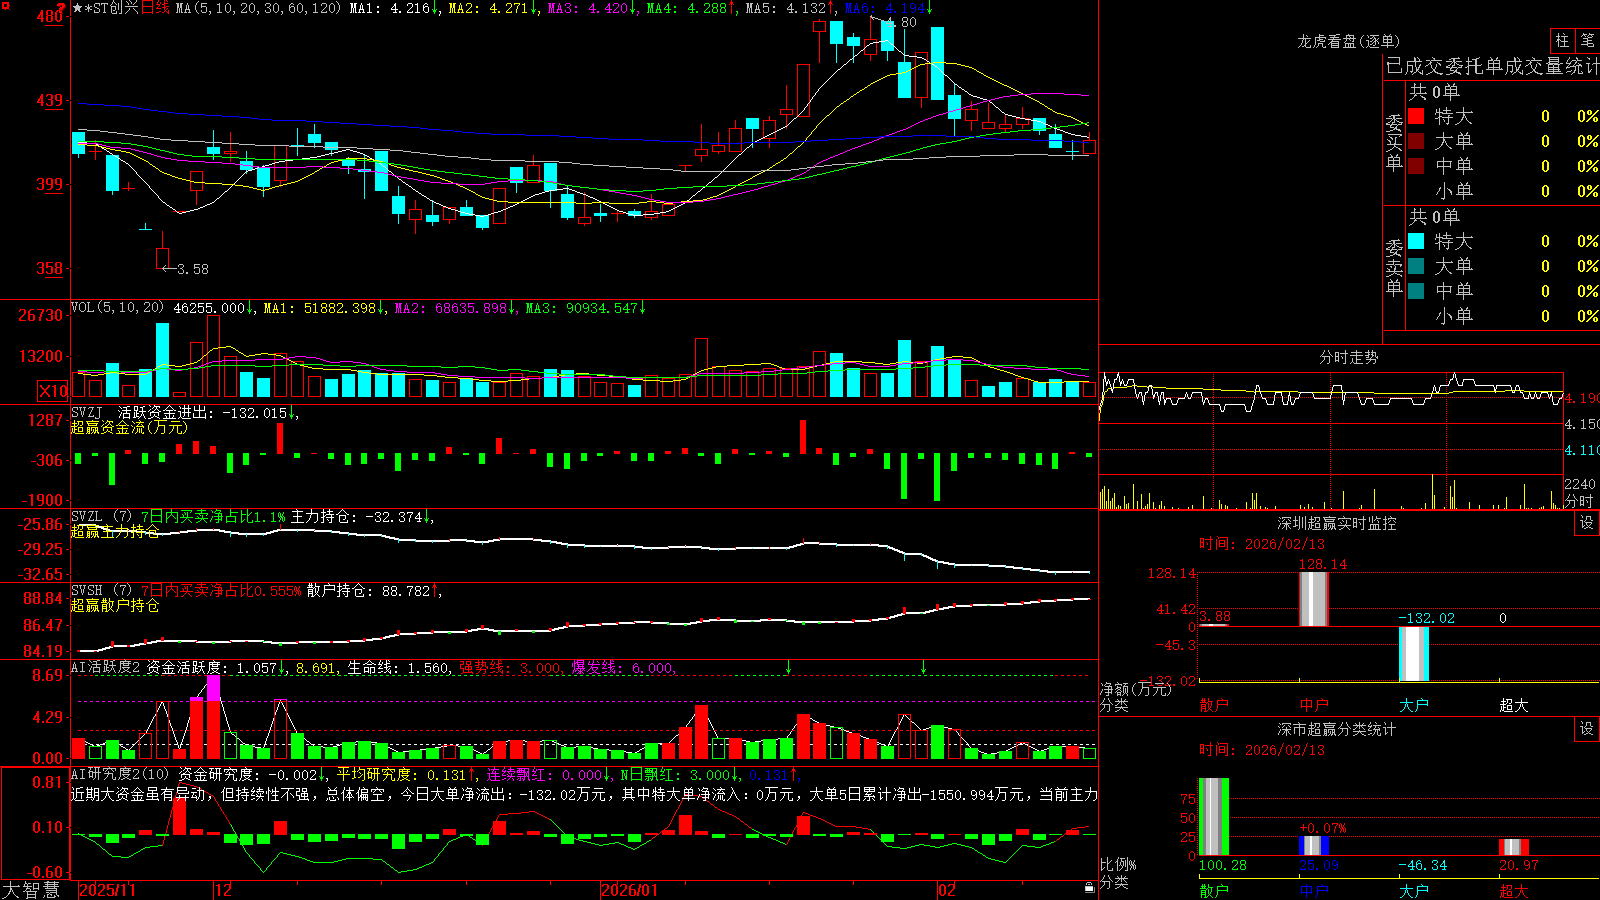Click the AI研究度2(10) indicator label
Viewport: 1600px width, 900px height.
tap(121, 774)
